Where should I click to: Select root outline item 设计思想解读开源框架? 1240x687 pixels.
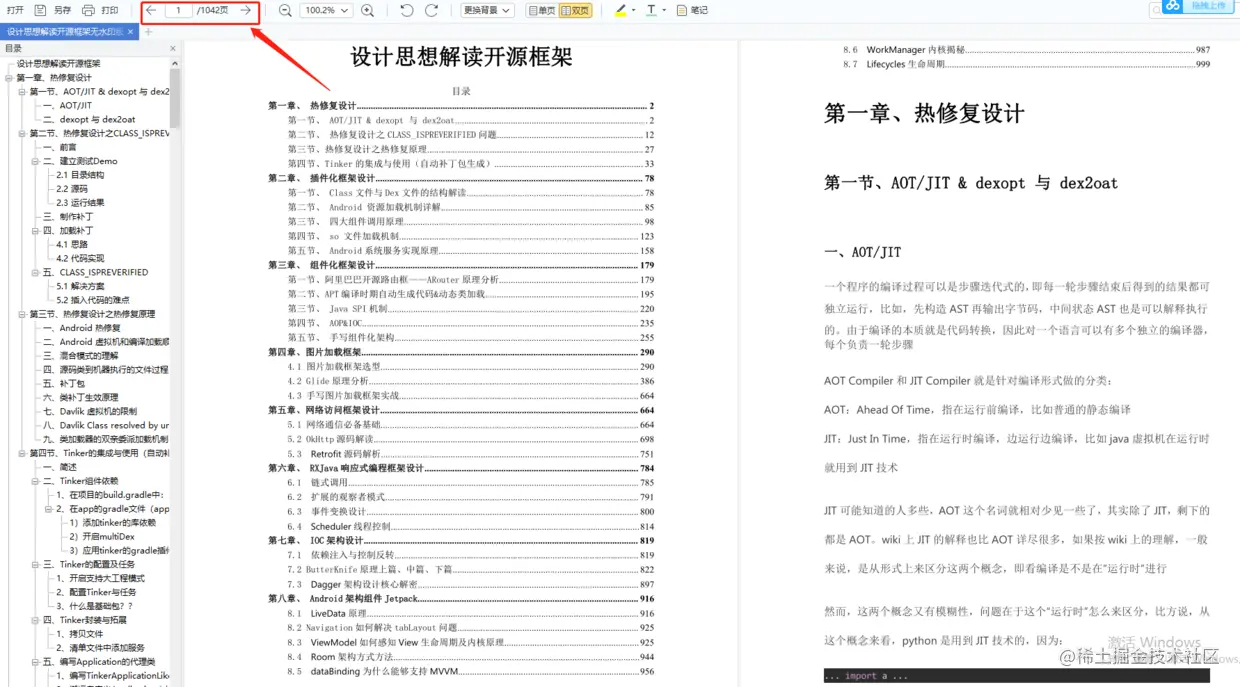point(58,63)
